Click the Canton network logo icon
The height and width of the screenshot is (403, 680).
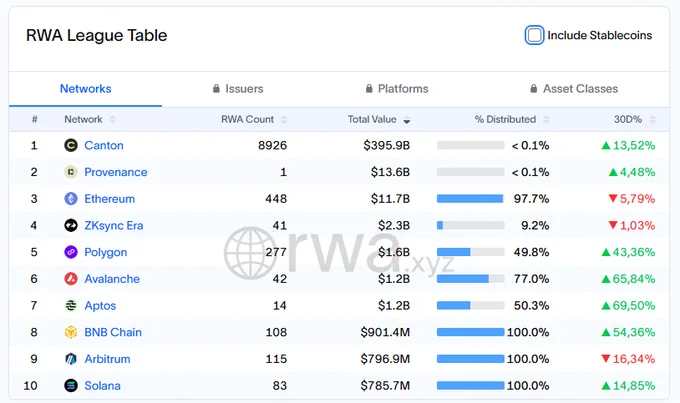[x=71, y=145]
